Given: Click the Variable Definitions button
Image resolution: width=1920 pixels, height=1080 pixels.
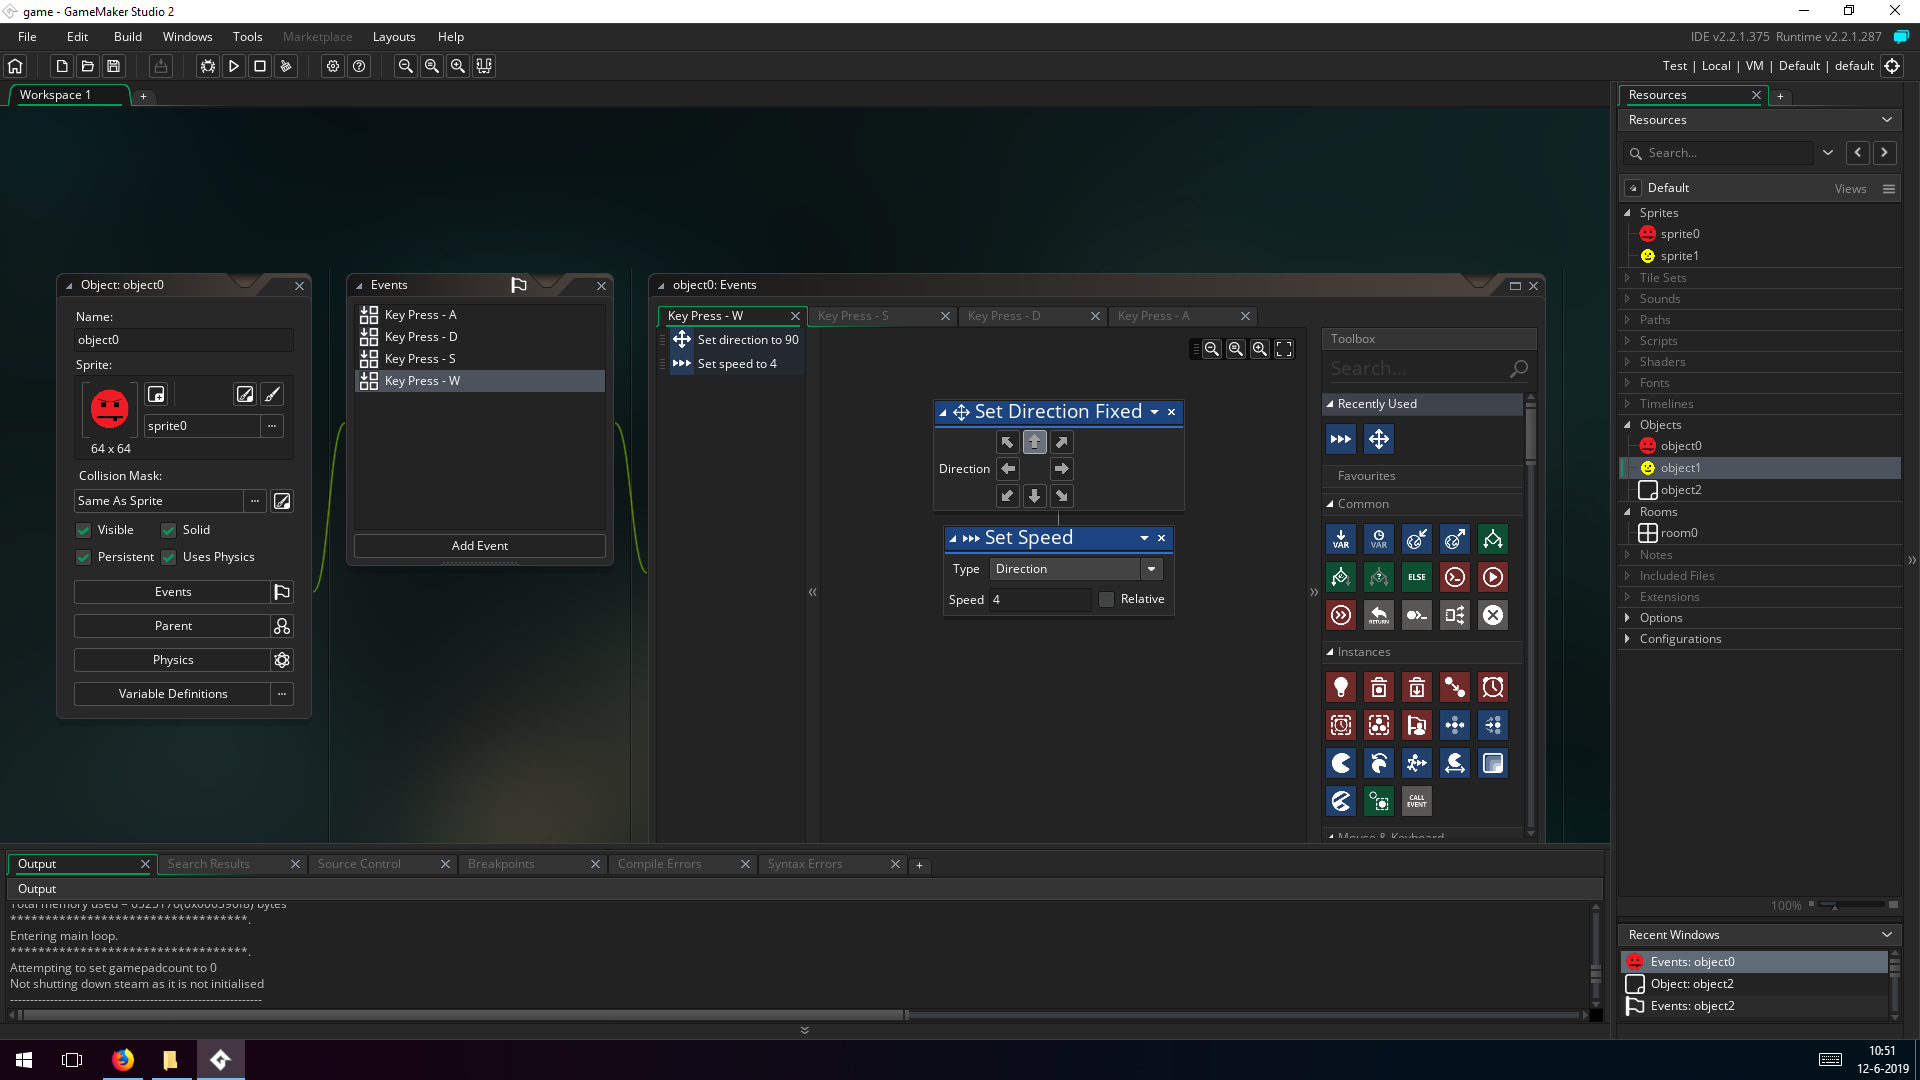Looking at the screenshot, I should pyautogui.click(x=172, y=694).
